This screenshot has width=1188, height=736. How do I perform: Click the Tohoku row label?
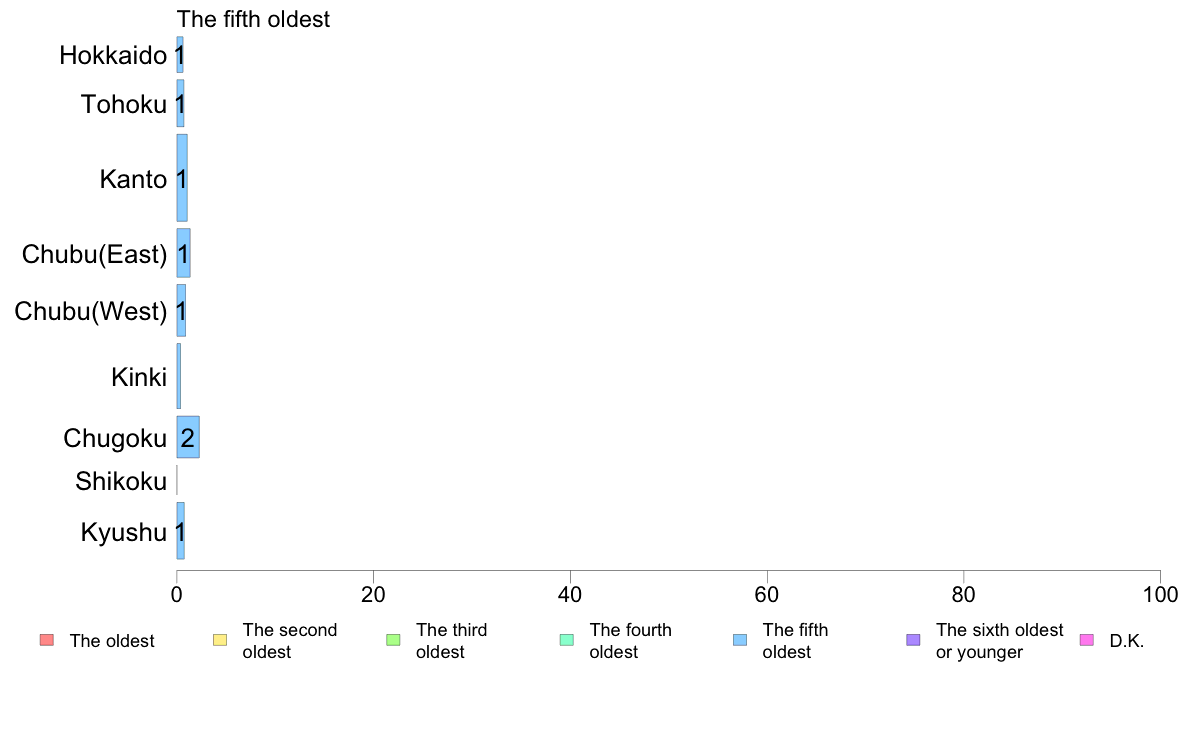pos(123,104)
